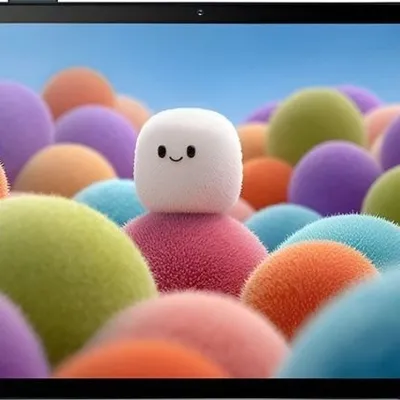400x400 pixels.
Task: Click the marshmallow's smiling mouth
Action: (x=176, y=159)
